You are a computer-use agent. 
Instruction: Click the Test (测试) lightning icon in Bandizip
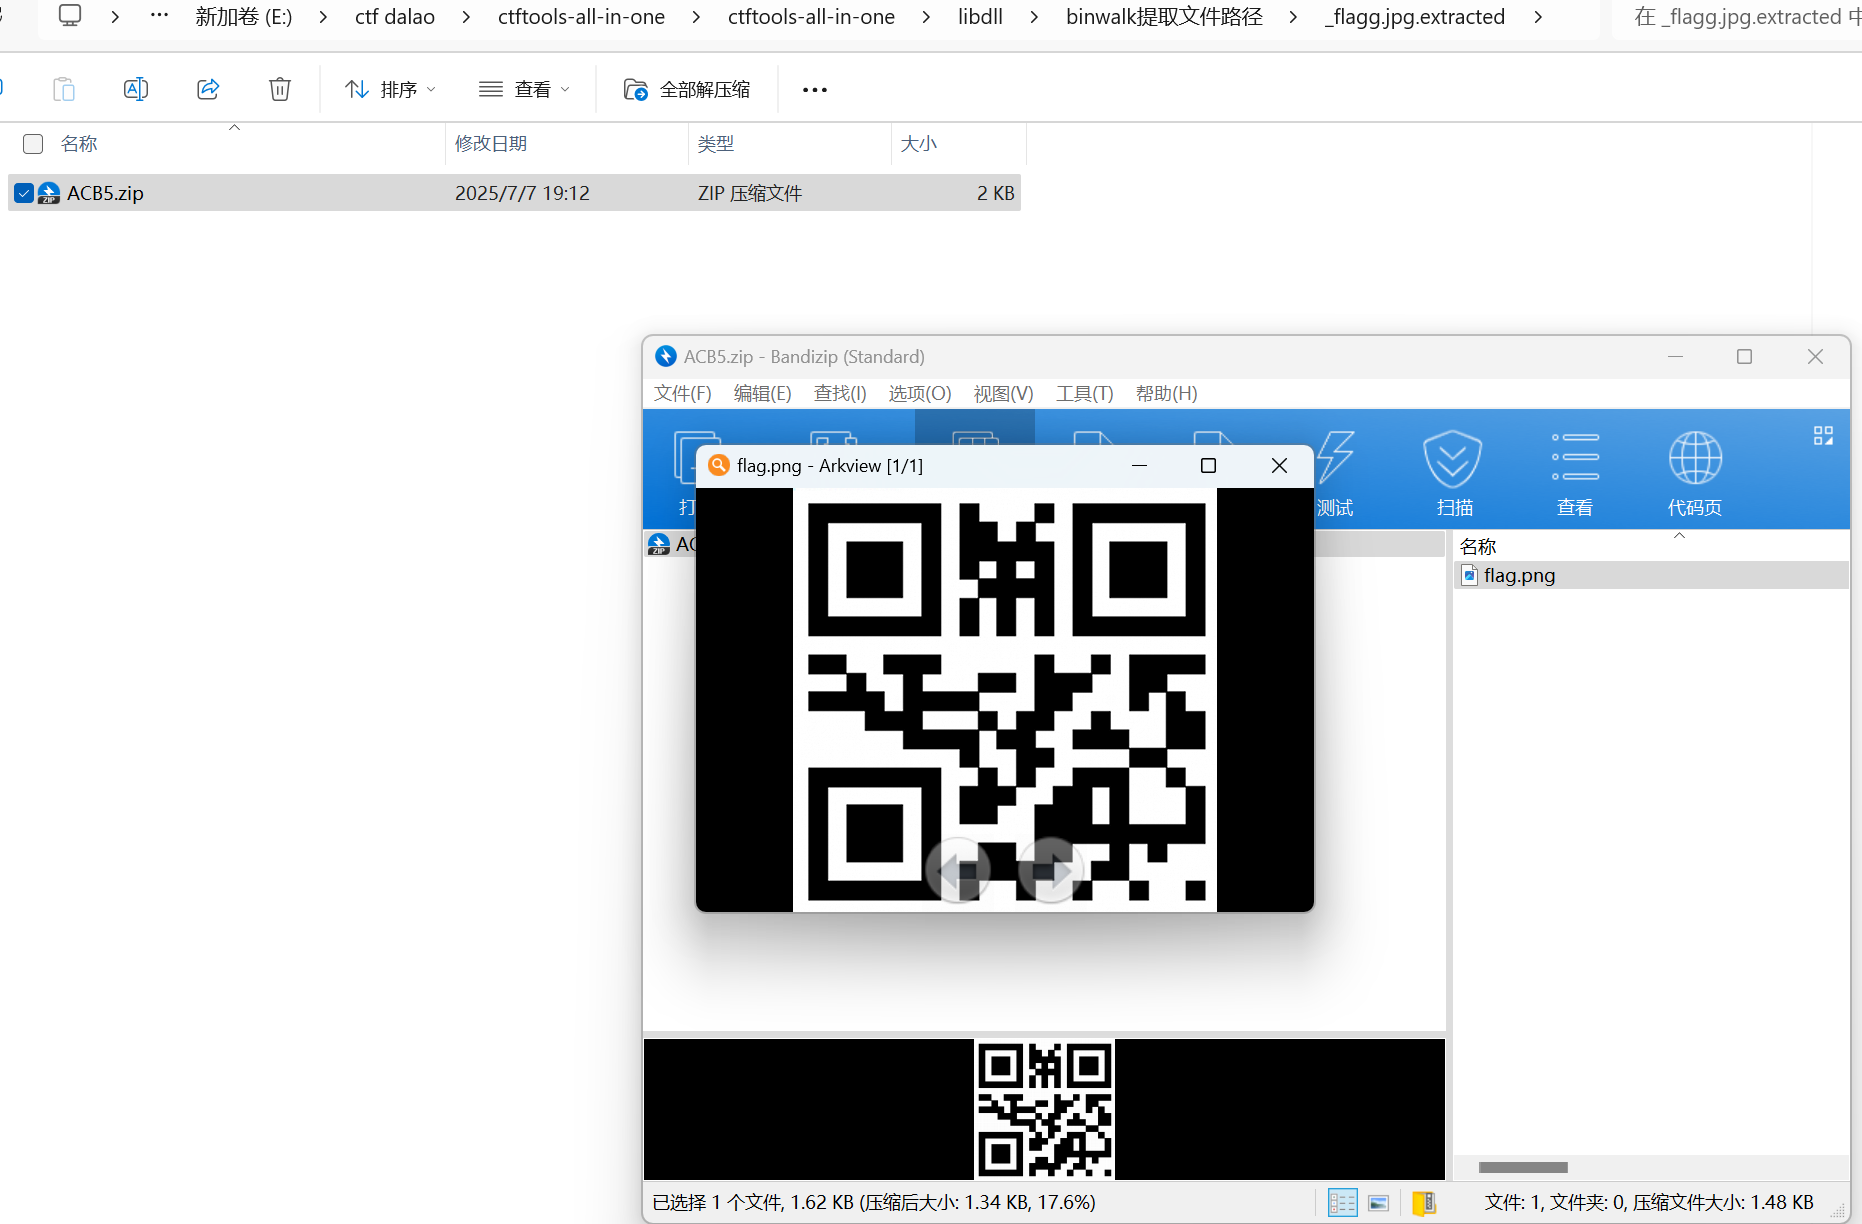(x=1336, y=458)
